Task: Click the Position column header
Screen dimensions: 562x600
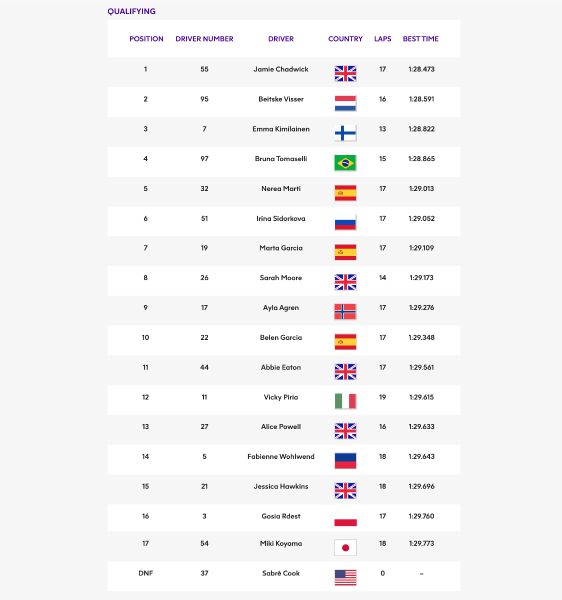Action: coord(146,39)
